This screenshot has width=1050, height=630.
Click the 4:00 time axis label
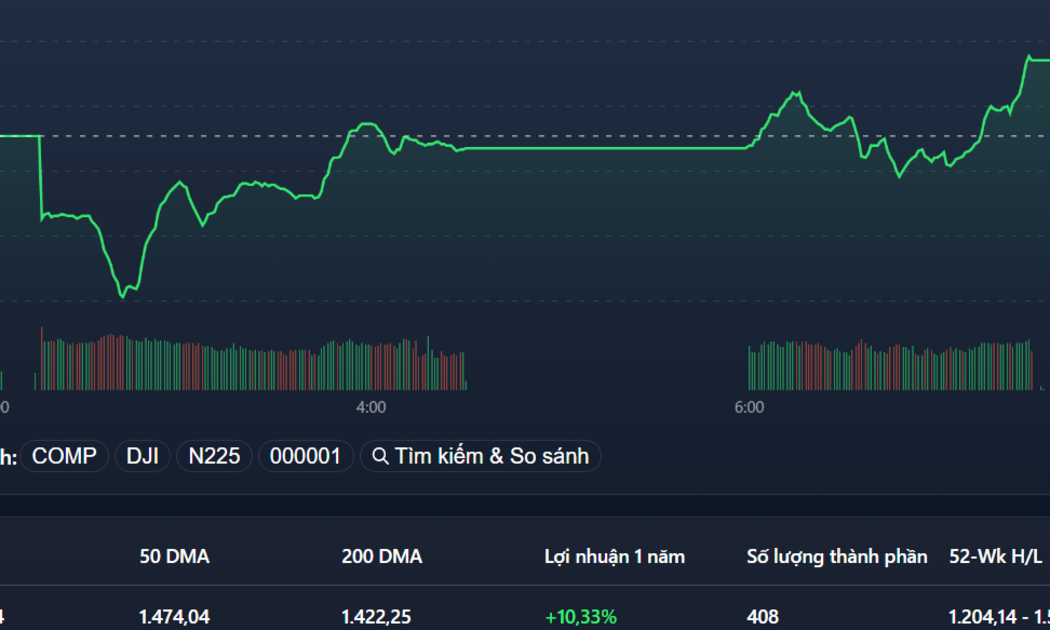tap(371, 407)
